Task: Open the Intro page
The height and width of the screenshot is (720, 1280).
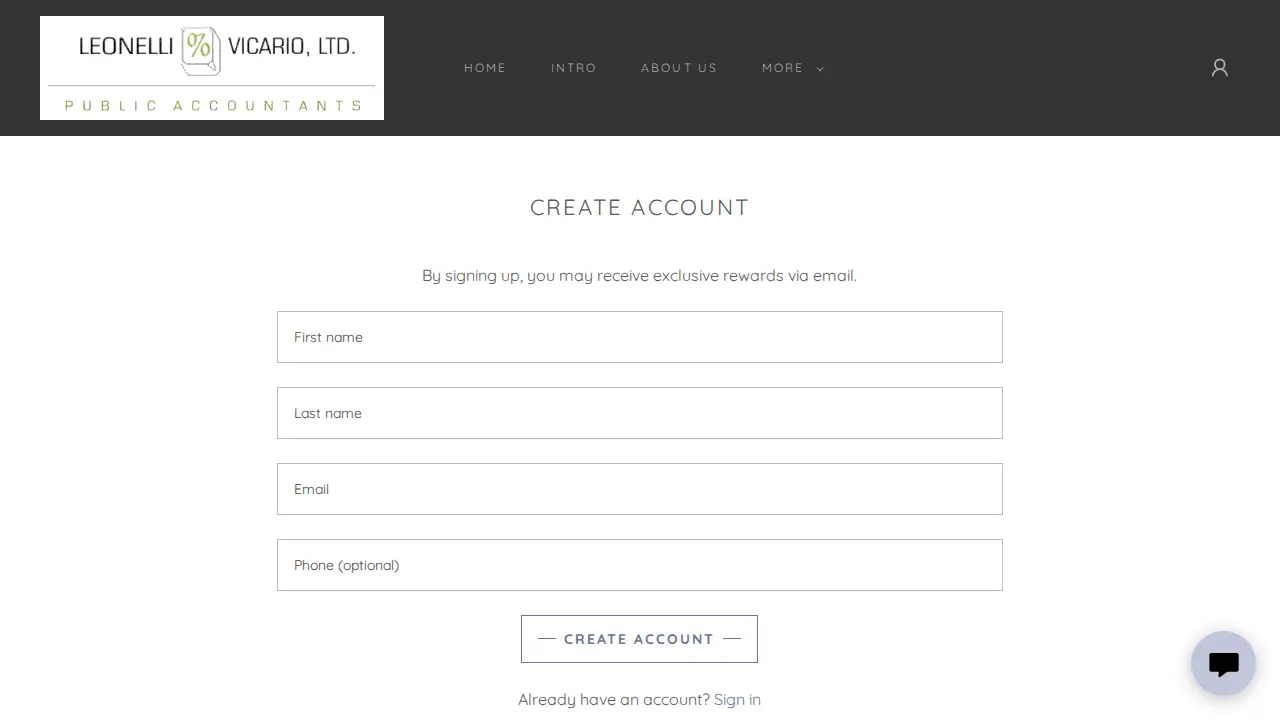Action: click(574, 68)
